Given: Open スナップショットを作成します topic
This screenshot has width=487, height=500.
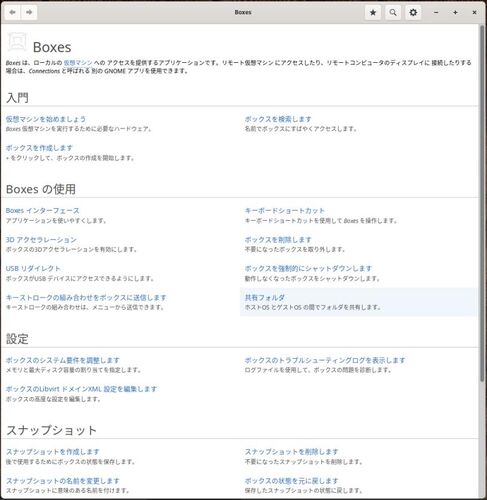Looking at the screenshot, I should [x=53, y=452].
